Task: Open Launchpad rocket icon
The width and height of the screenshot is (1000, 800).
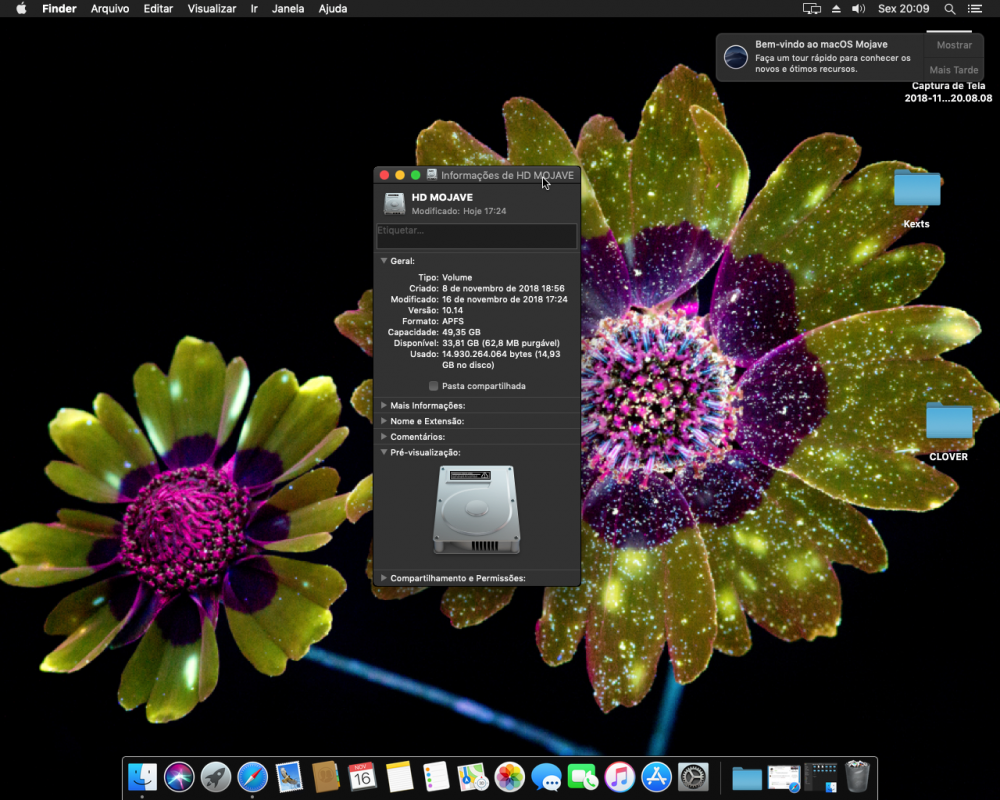Action: (x=216, y=777)
